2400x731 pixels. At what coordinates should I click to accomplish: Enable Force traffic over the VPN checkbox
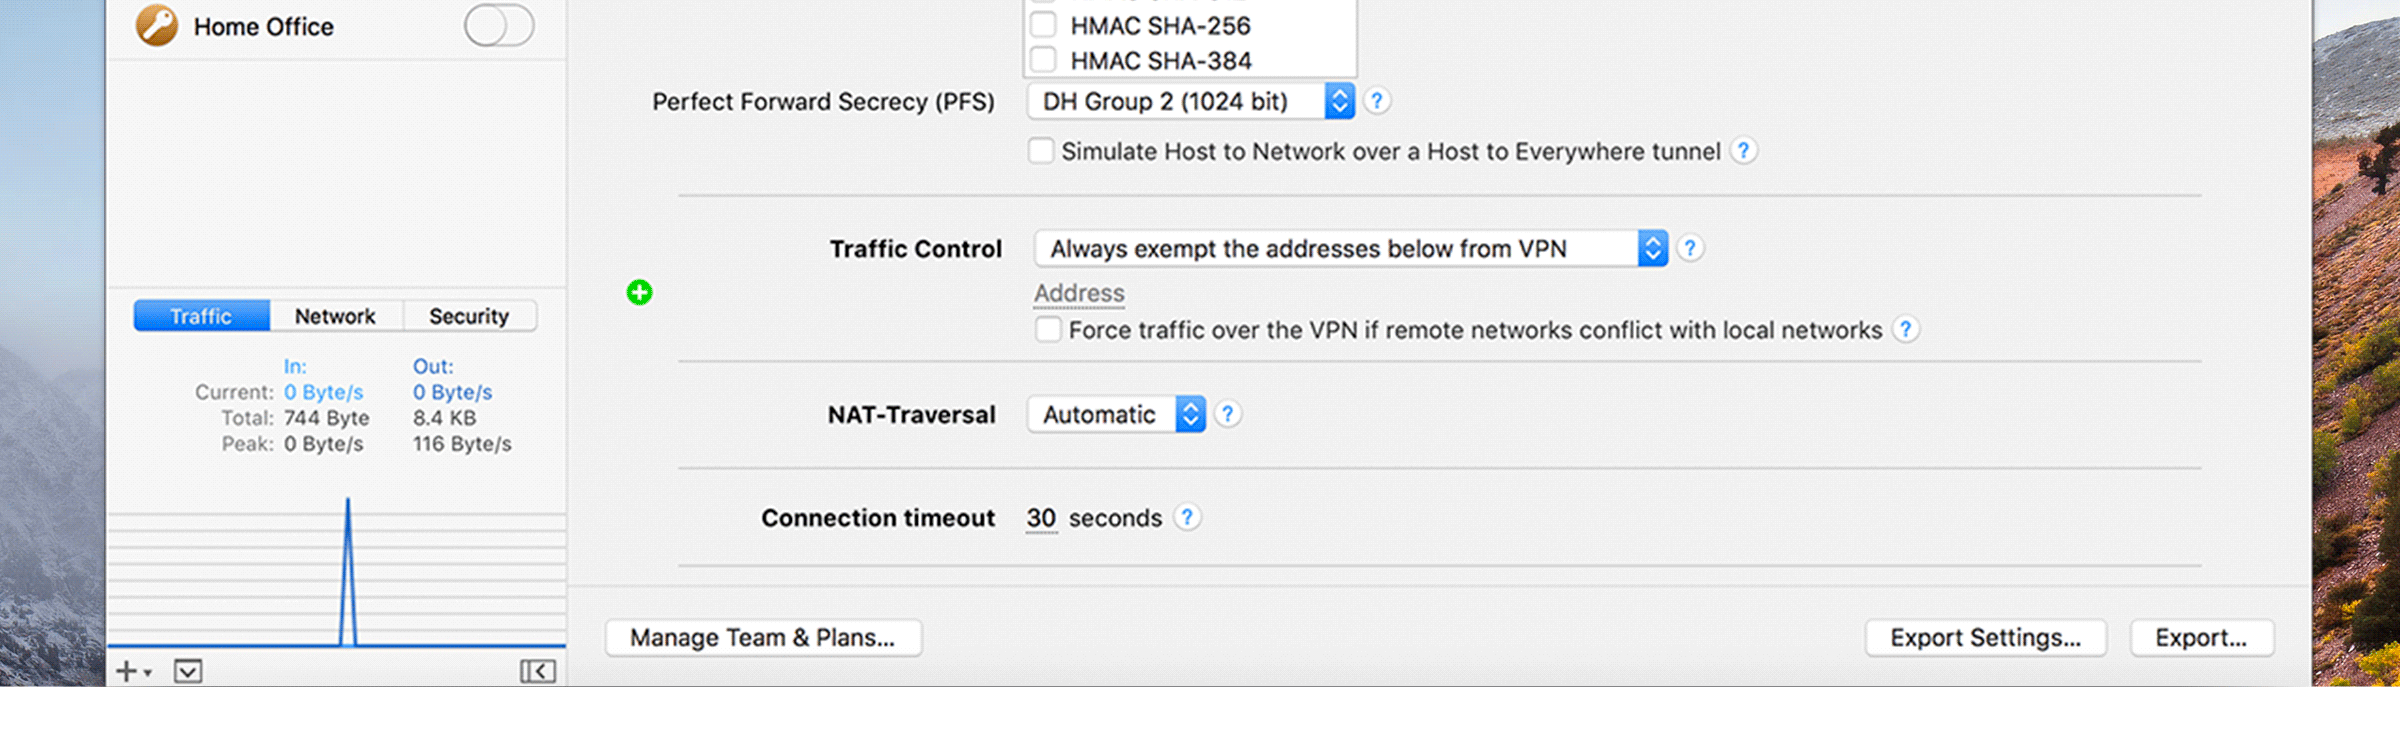pyautogui.click(x=1048, y=330)
